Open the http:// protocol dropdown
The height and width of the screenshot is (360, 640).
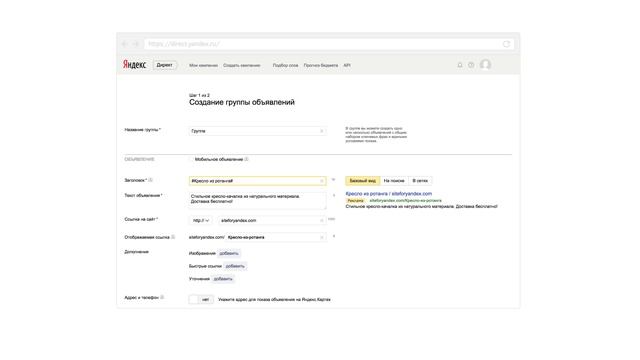coord(200,220)
